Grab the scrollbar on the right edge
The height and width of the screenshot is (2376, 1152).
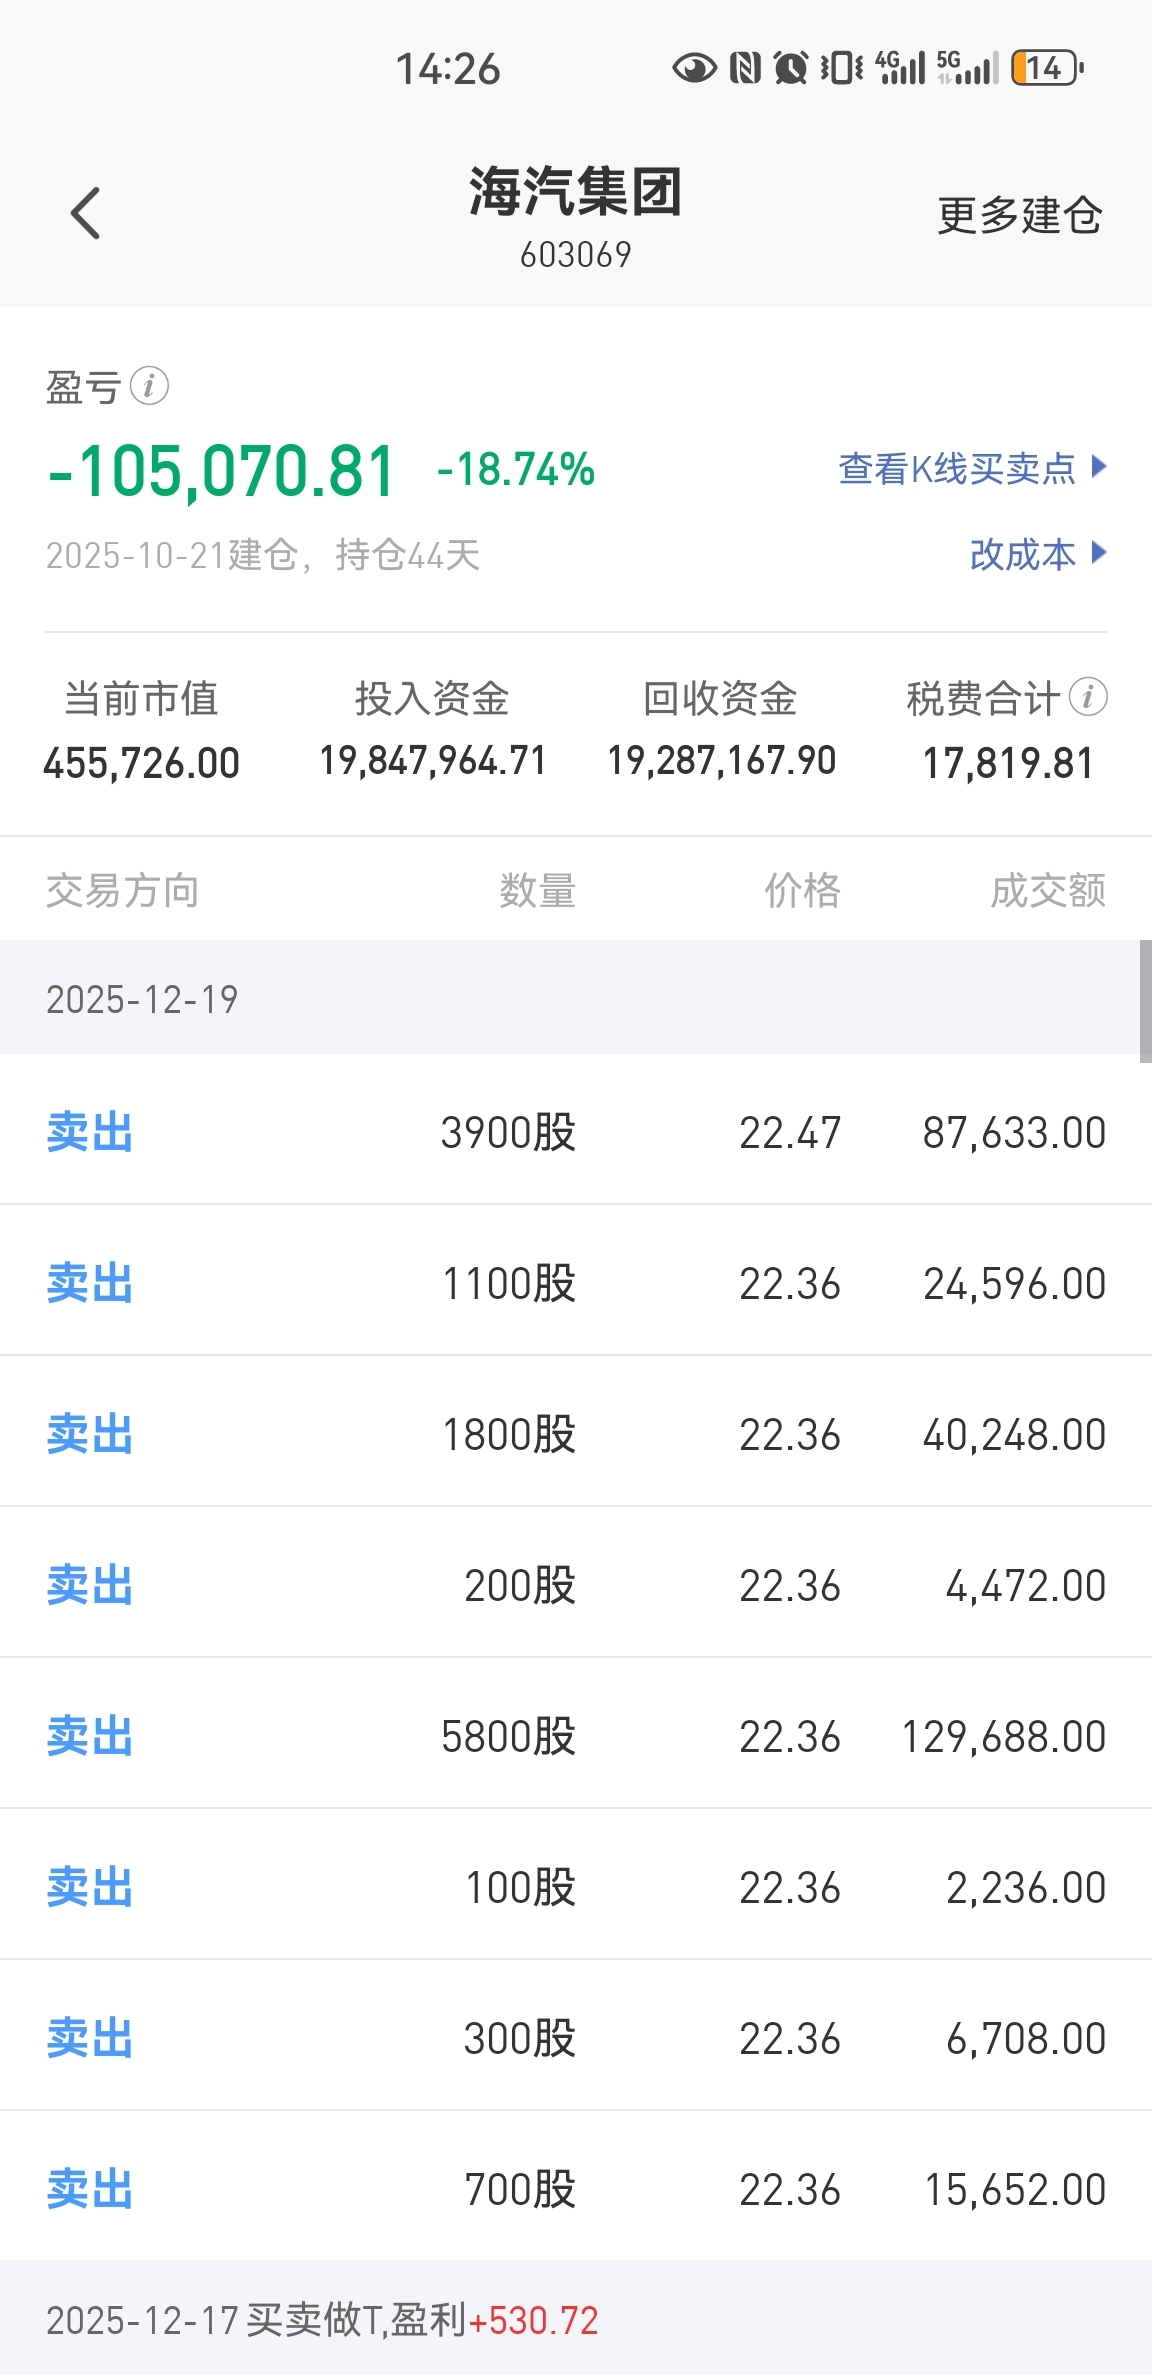click(x=1145, y=1000)
